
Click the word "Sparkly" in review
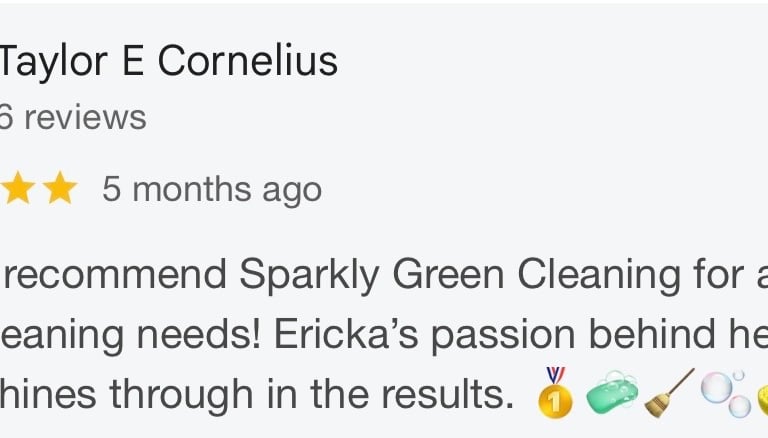309,276
